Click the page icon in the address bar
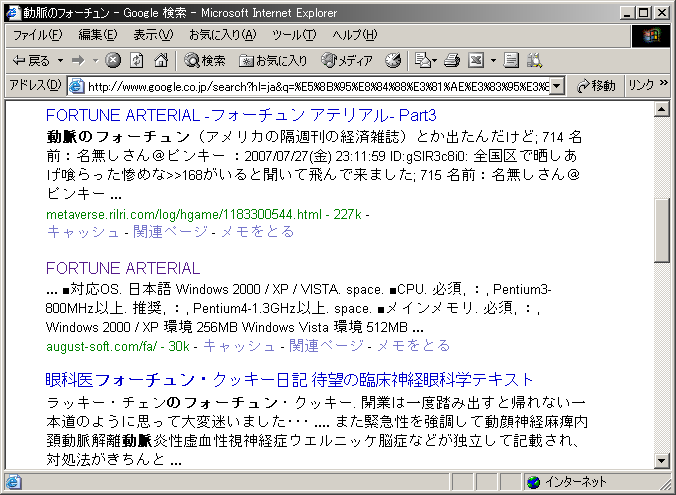This screenshot has width=676, height=495. click(76, 87)
